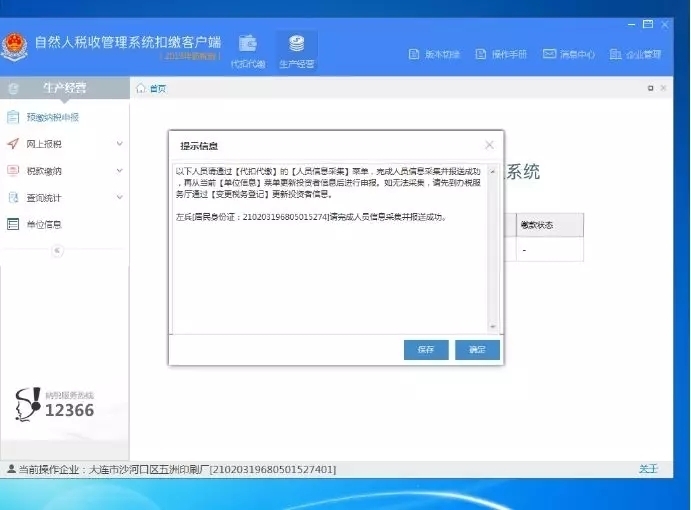Click the home icon beside 首页
Image resolution: width=691 pixels, height=510 pixels.
(x=141, y=89)
